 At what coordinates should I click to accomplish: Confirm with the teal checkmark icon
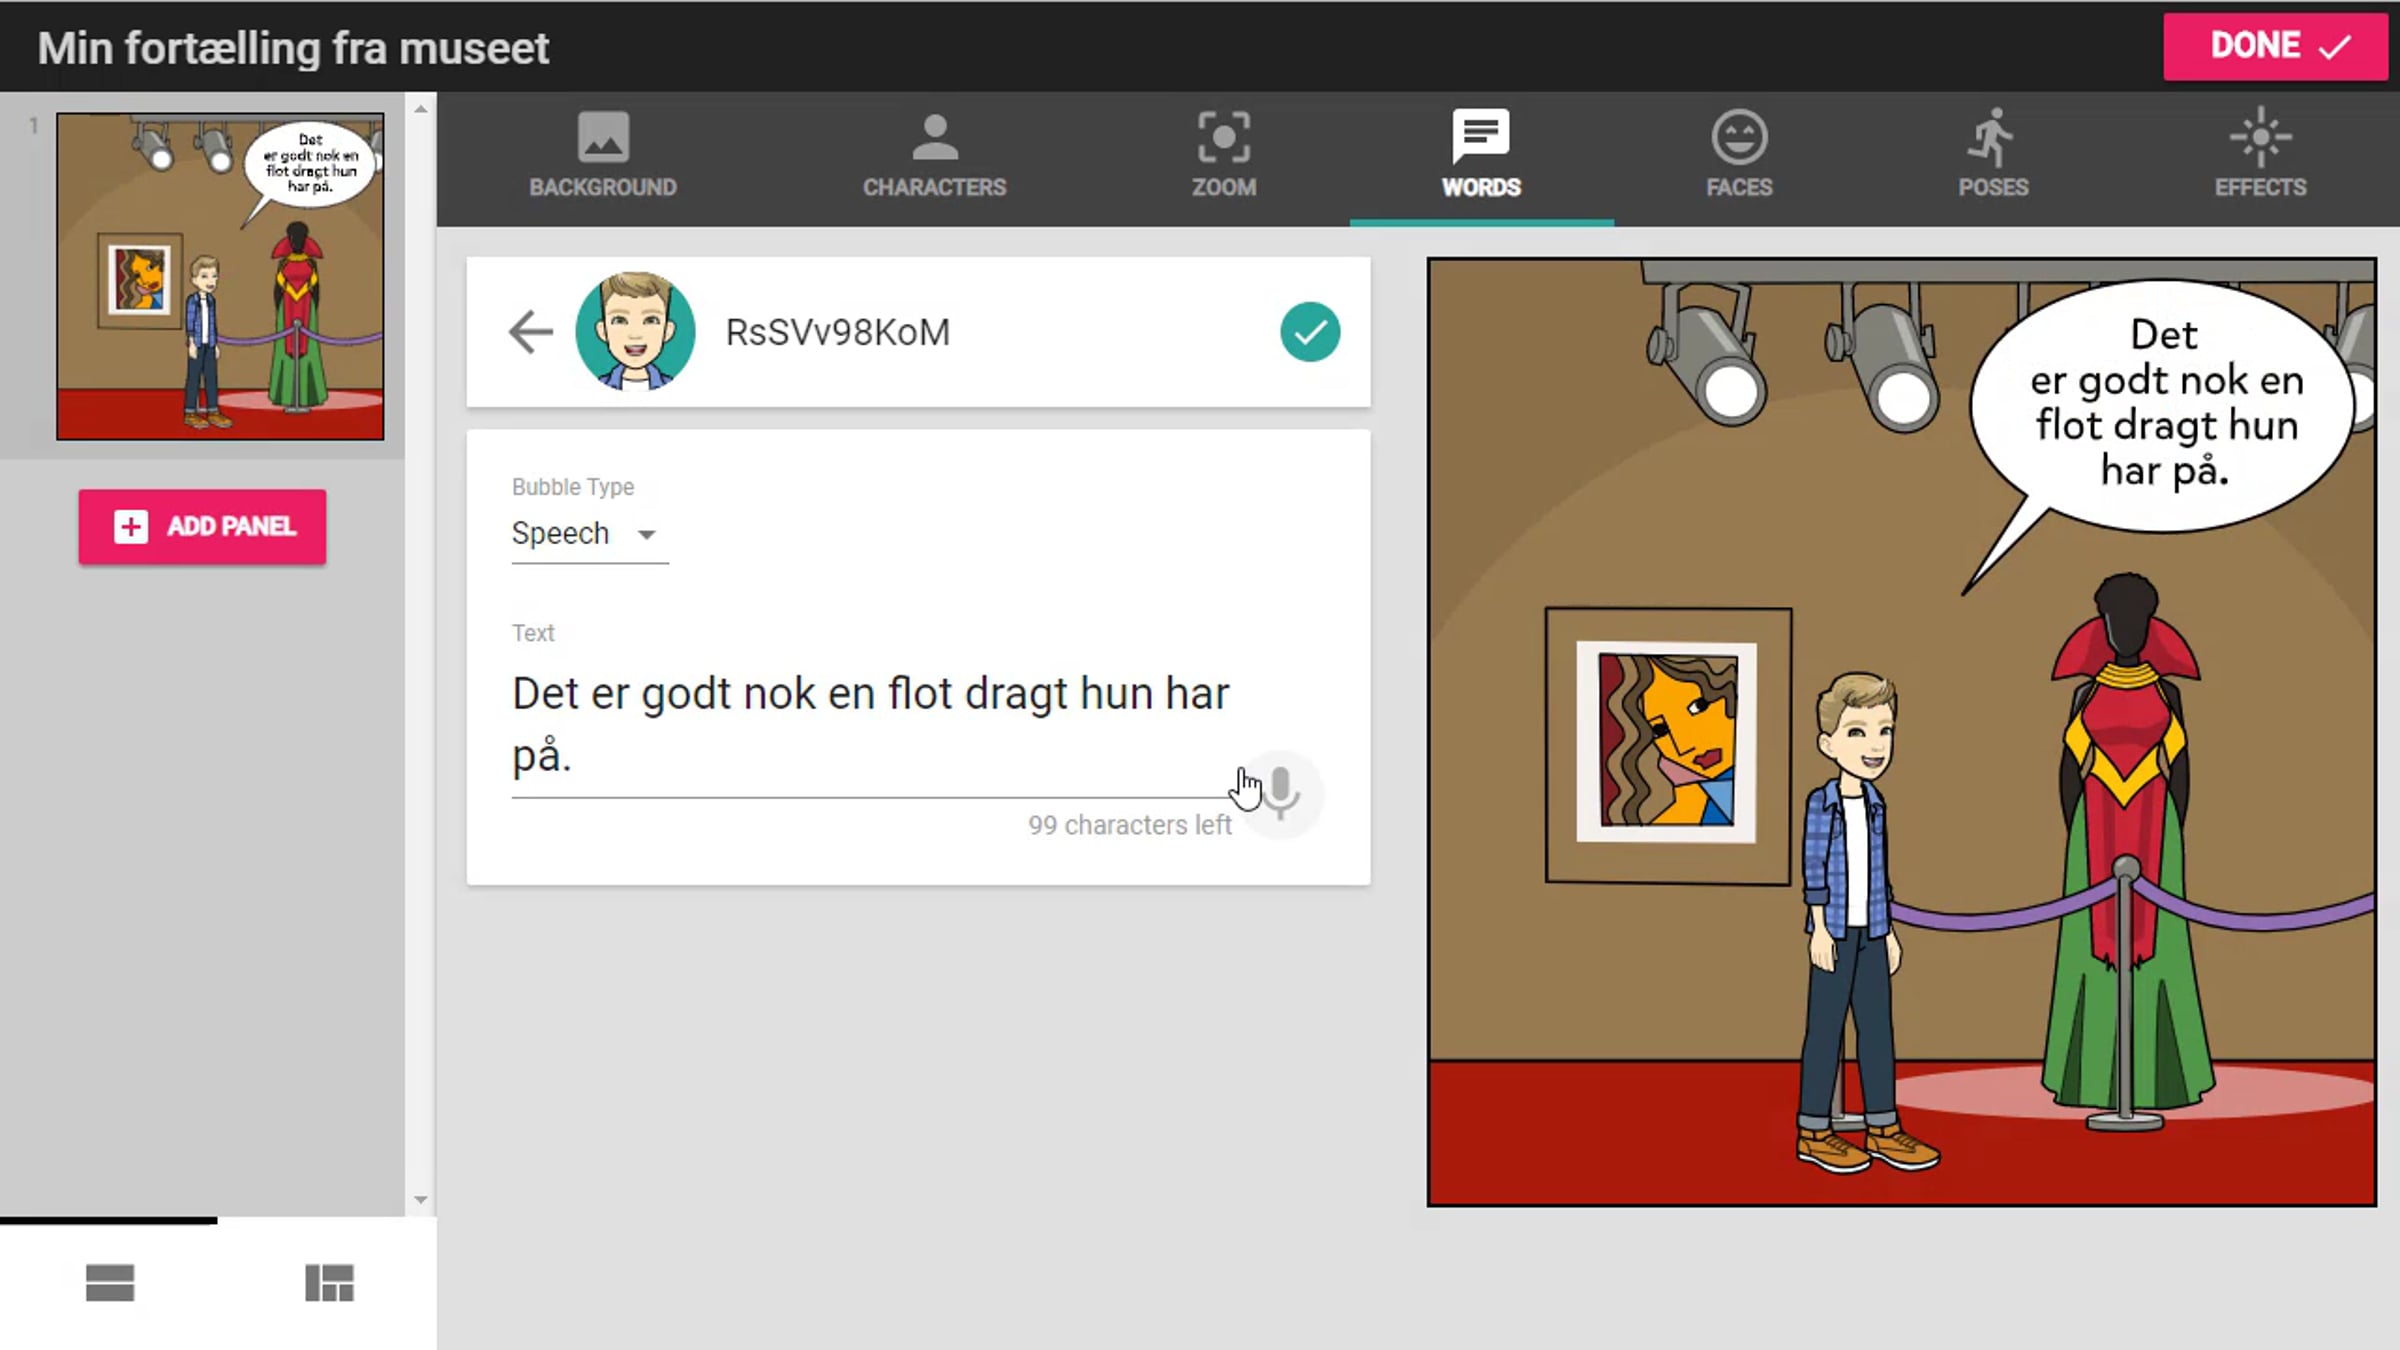(1310, 332)
